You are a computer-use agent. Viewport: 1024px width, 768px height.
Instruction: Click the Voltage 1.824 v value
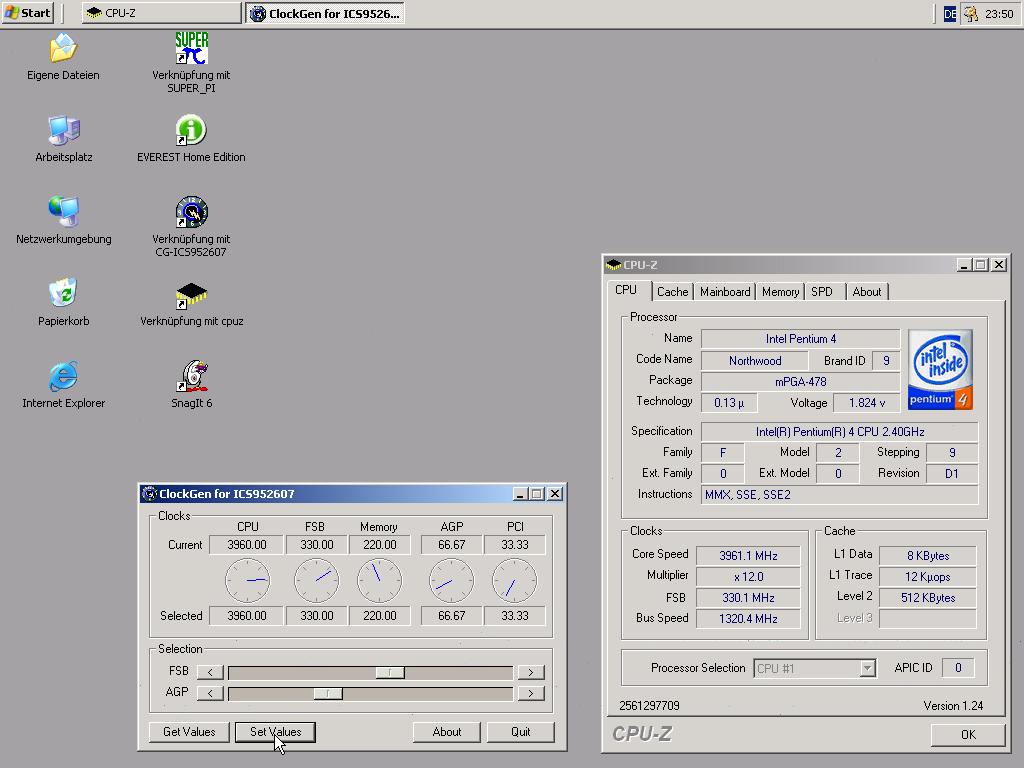pyautogui.click(x=867, y=403)
